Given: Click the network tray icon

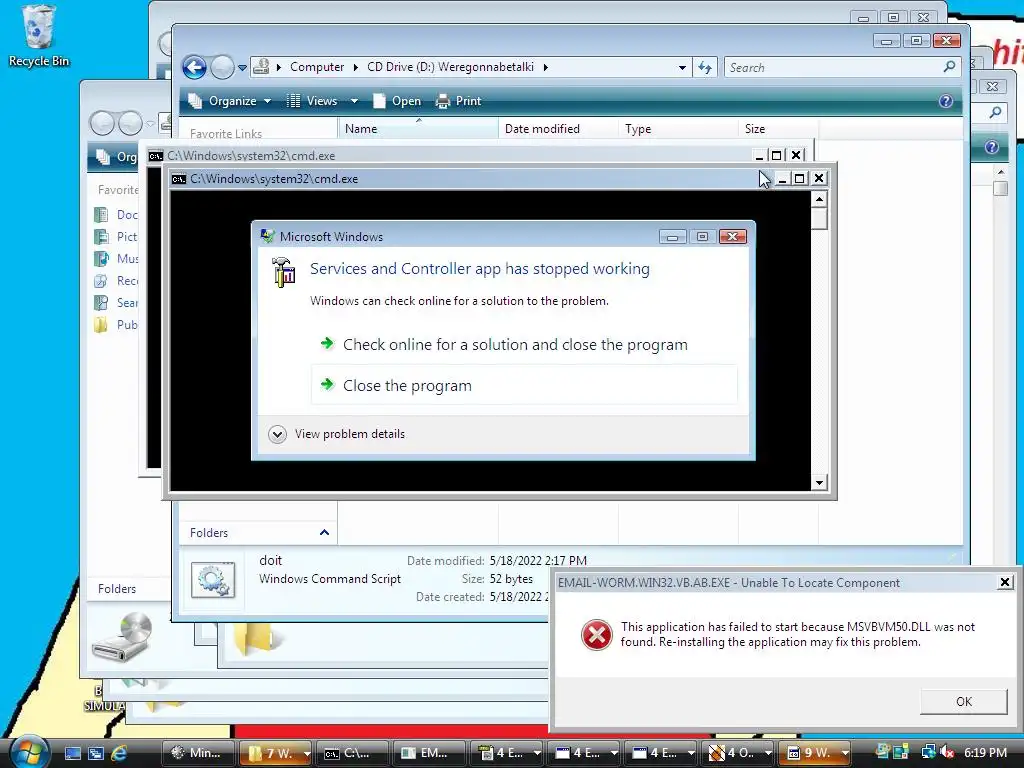Looking at the screenshot, I should [x=928, y=753].
